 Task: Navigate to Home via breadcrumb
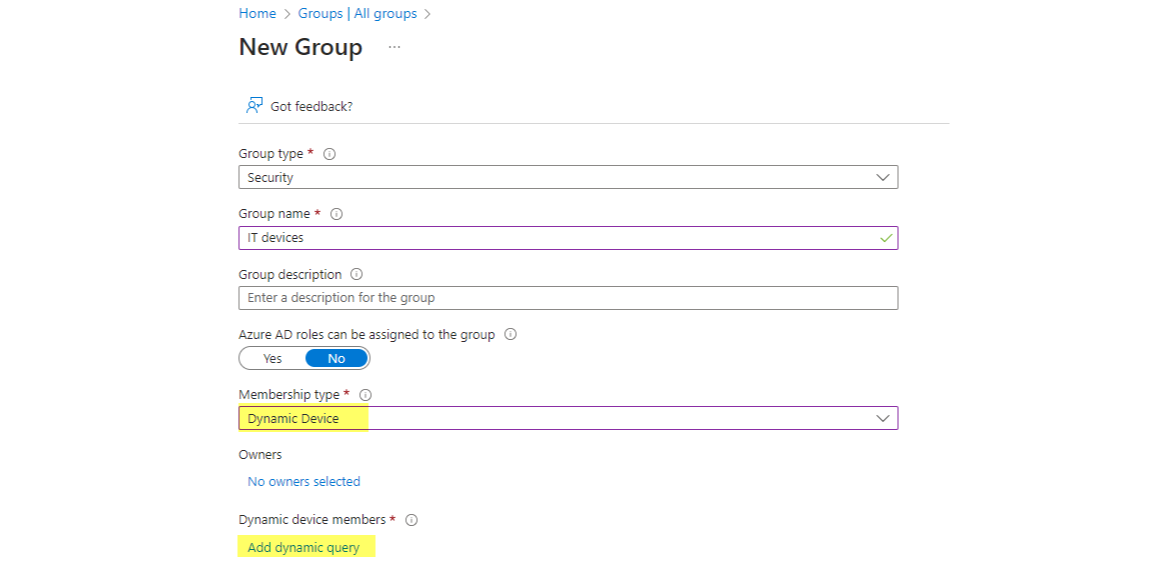point(256,13)
